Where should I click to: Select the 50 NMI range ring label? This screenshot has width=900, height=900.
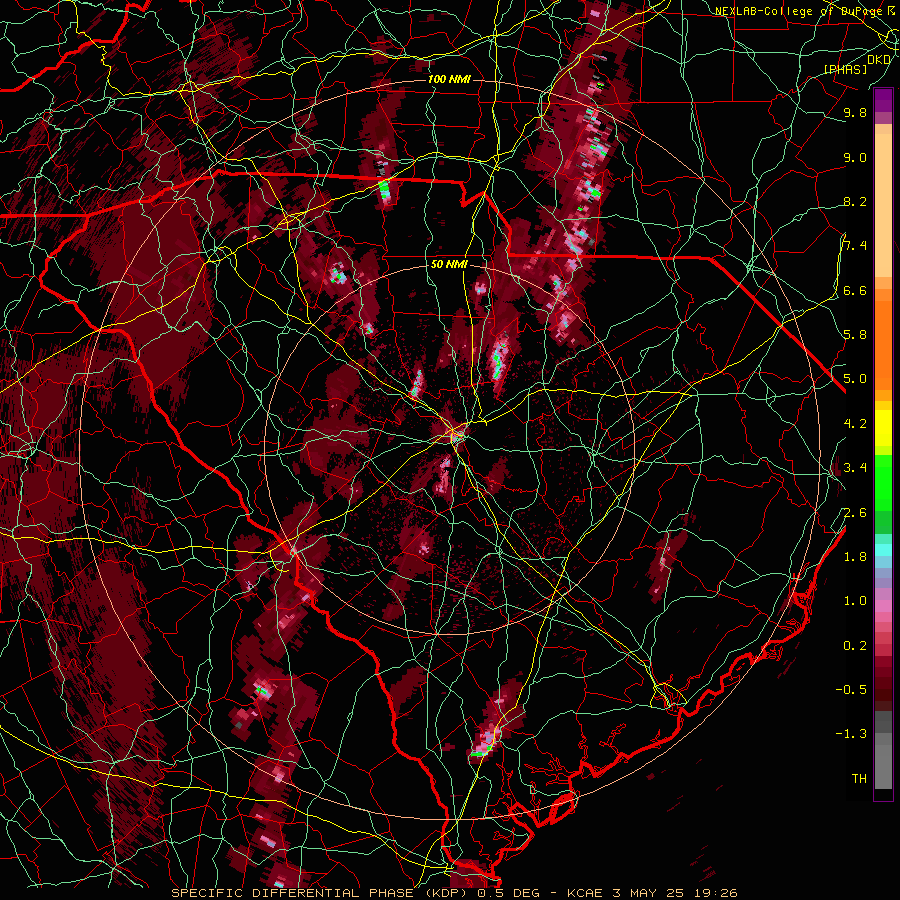pos(449,264)
